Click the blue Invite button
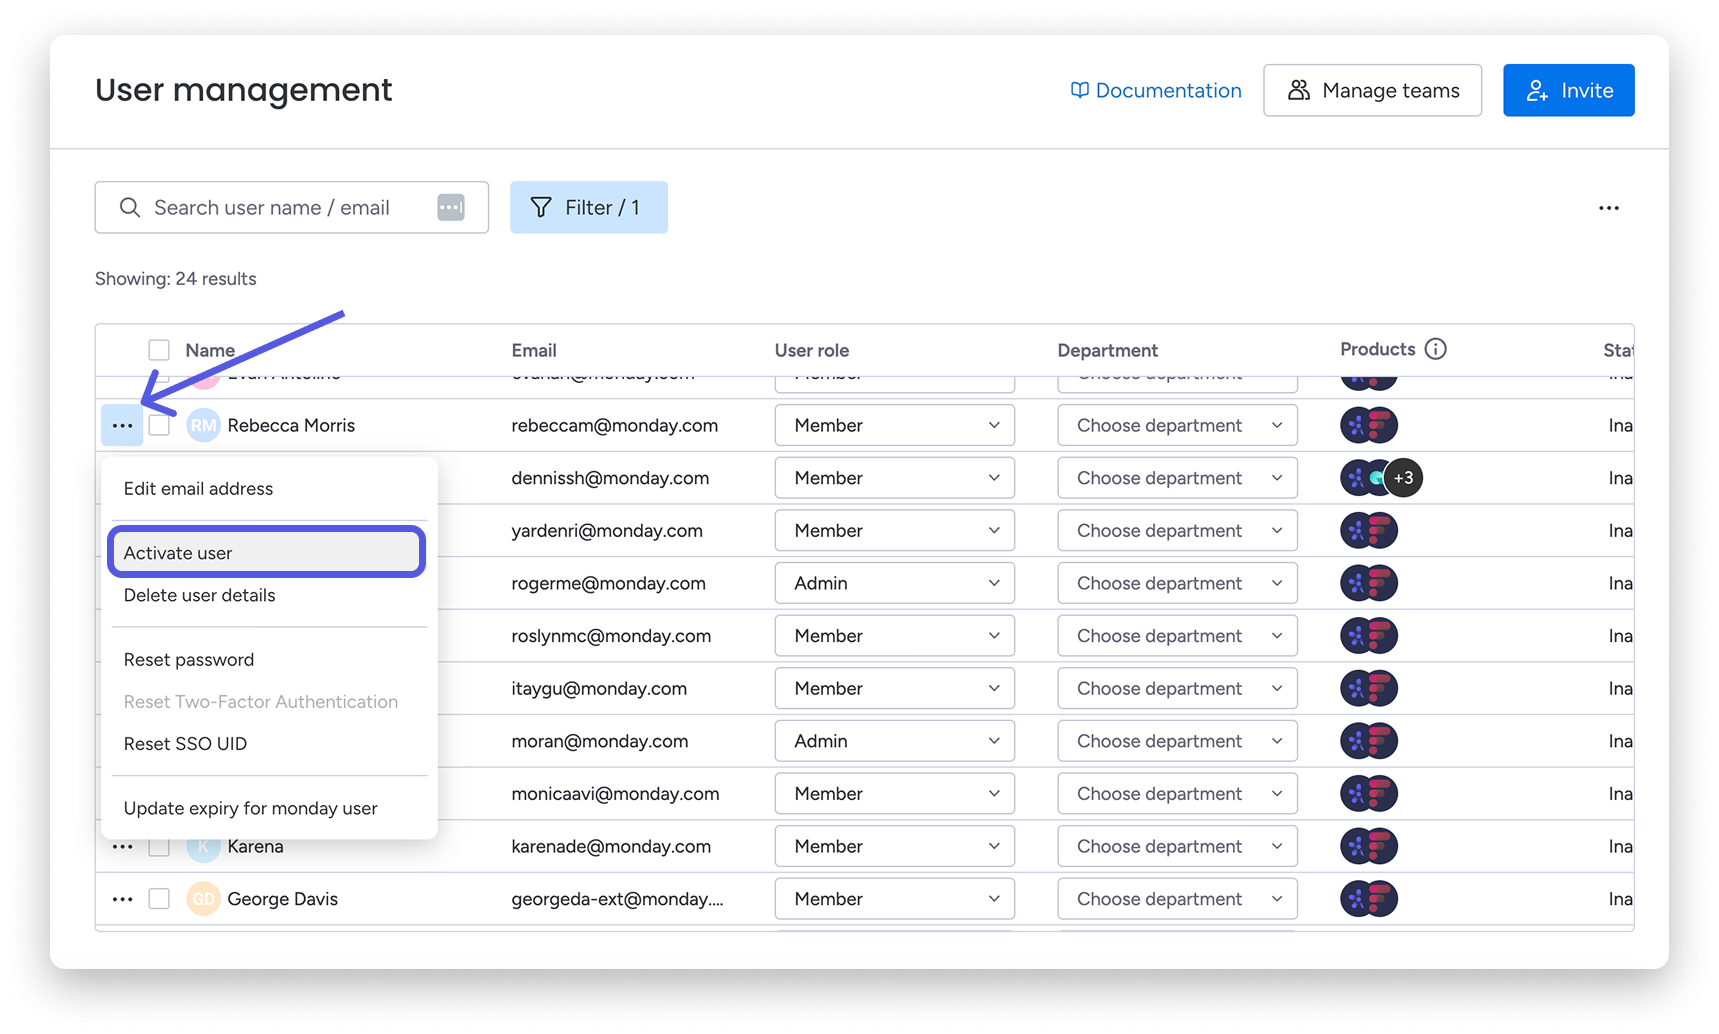 coord(1568,90)
